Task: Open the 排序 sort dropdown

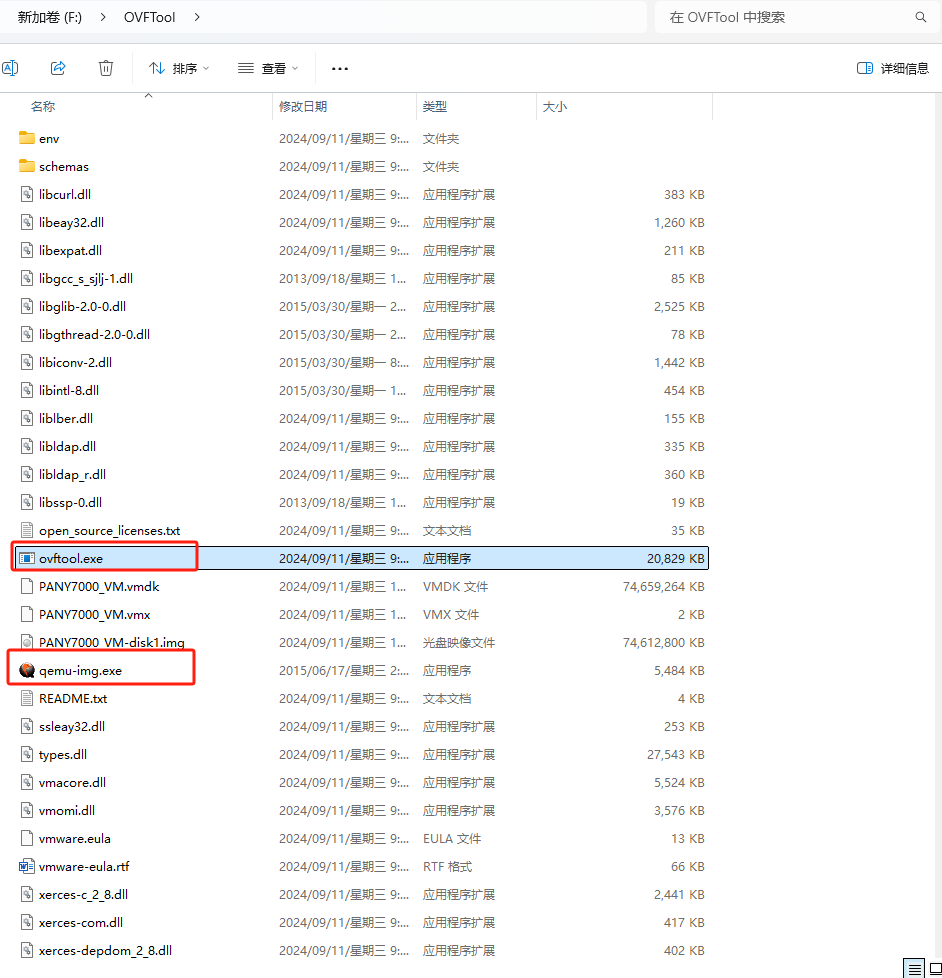Action: (179, 68)
